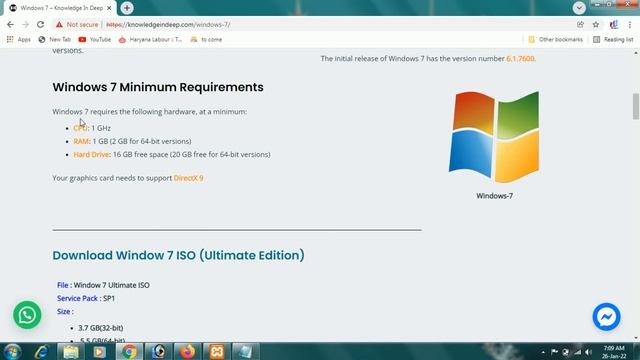This screenshot has width=640, height=360.
Task: Open the Messenger chat button
Action: point(607,317)
